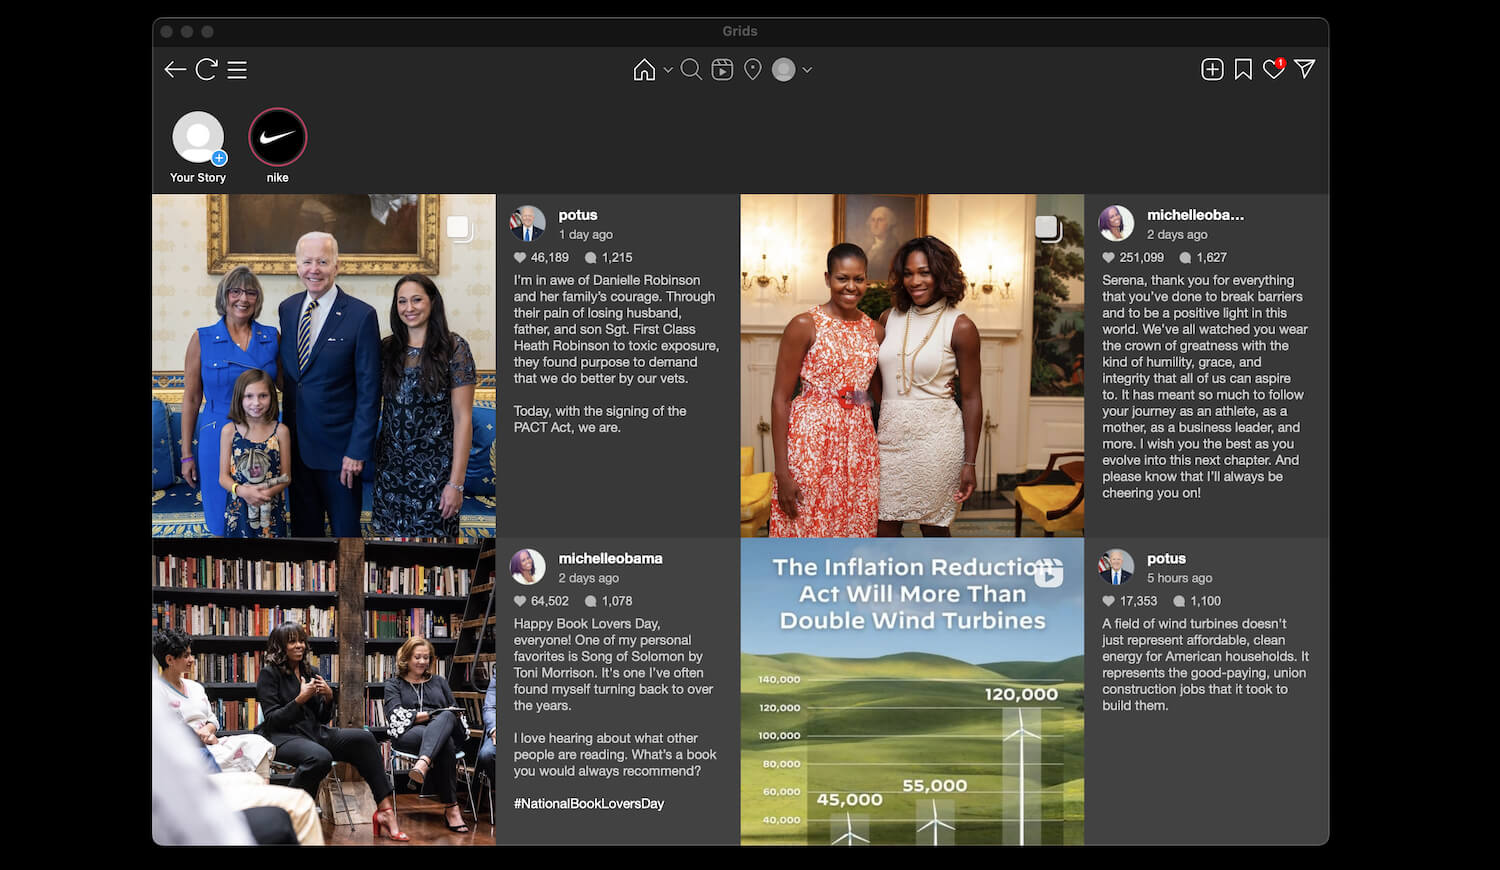Screen dimensions: 1500x870
Task: Open potus username on wind turbines post
Action: pos(1166,558)
